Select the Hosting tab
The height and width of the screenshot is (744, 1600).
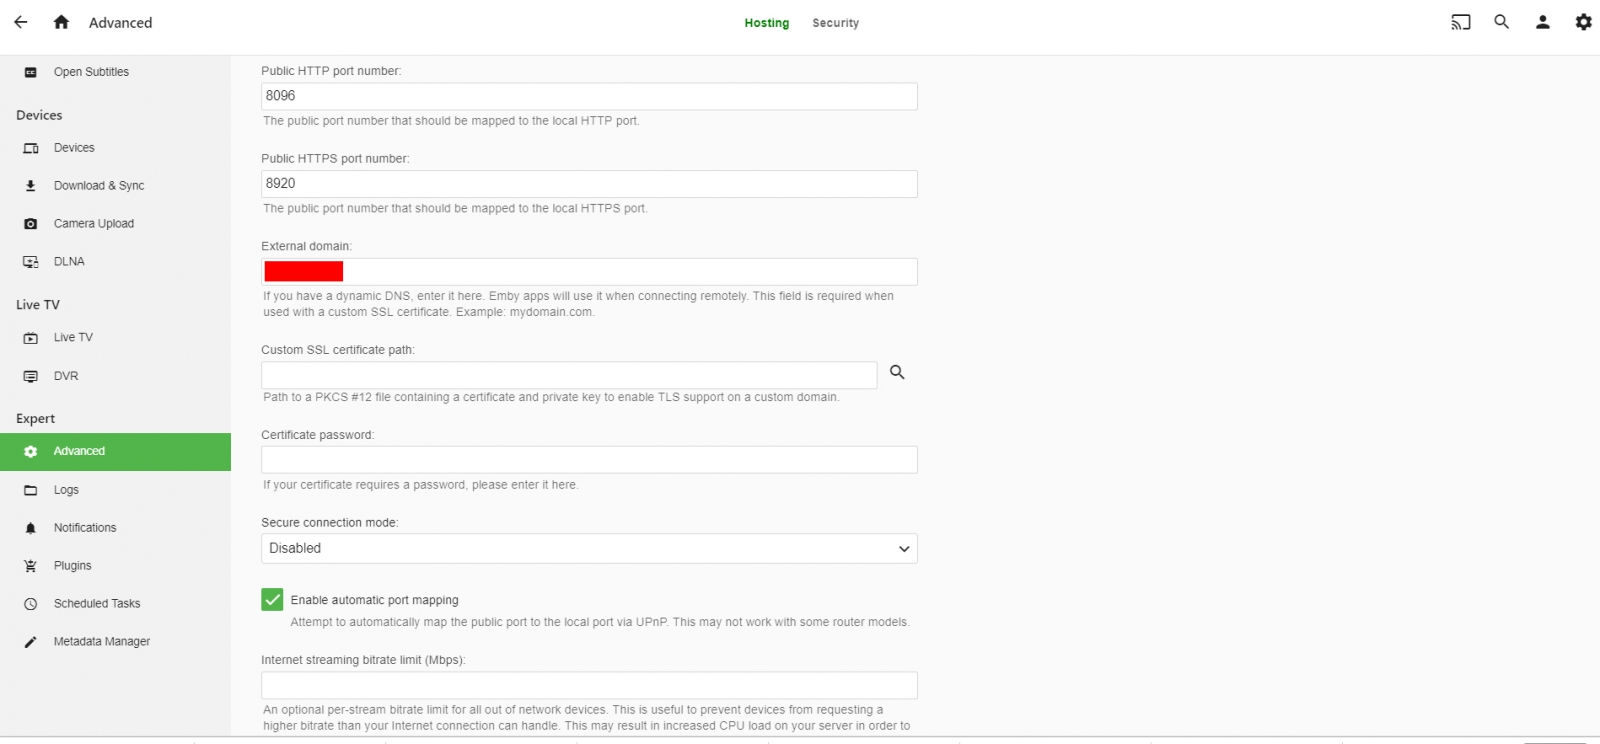[x=766, y=23]
